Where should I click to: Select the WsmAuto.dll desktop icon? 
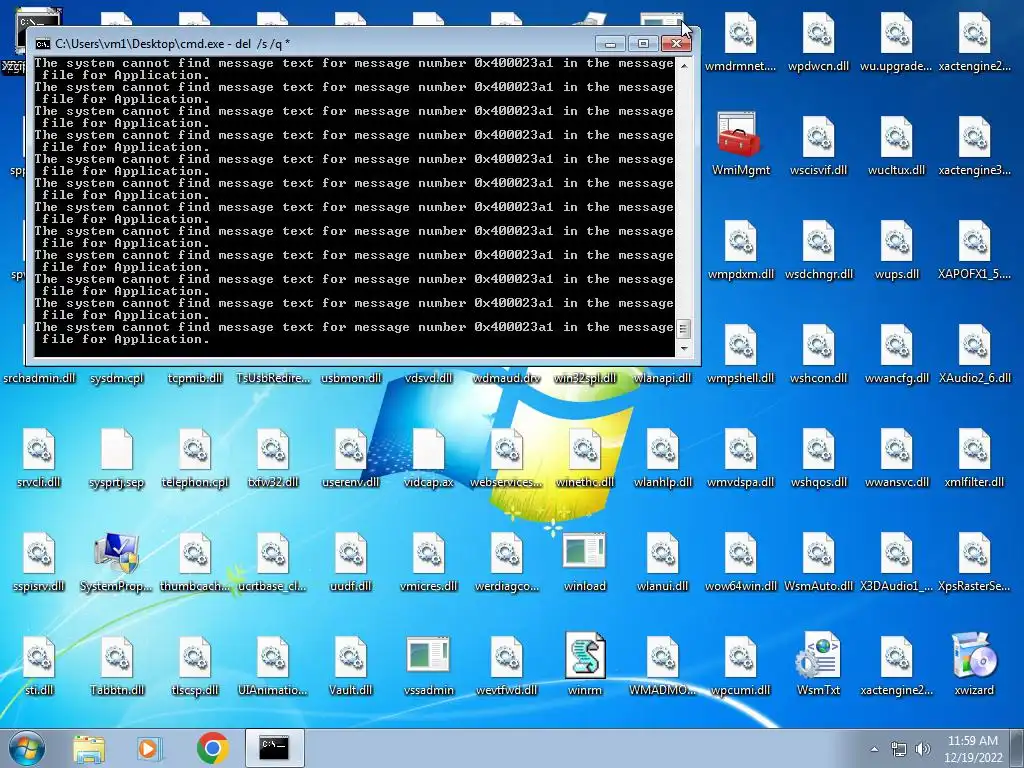818,552
